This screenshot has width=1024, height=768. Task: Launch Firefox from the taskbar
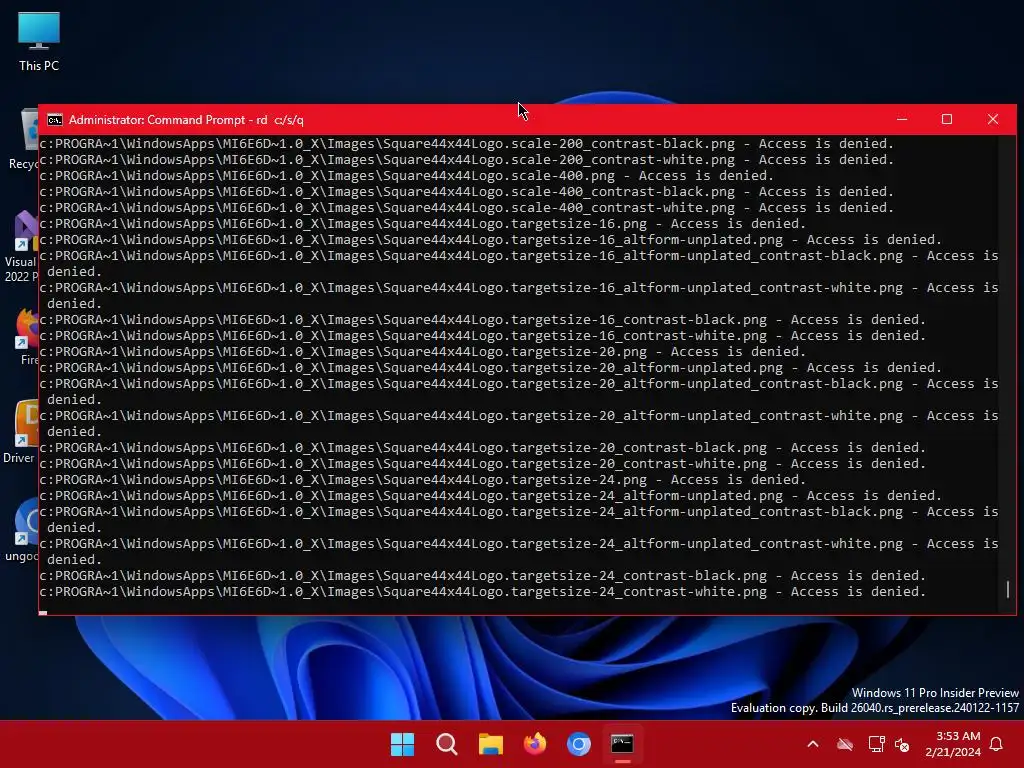click(x=535, y=744)
